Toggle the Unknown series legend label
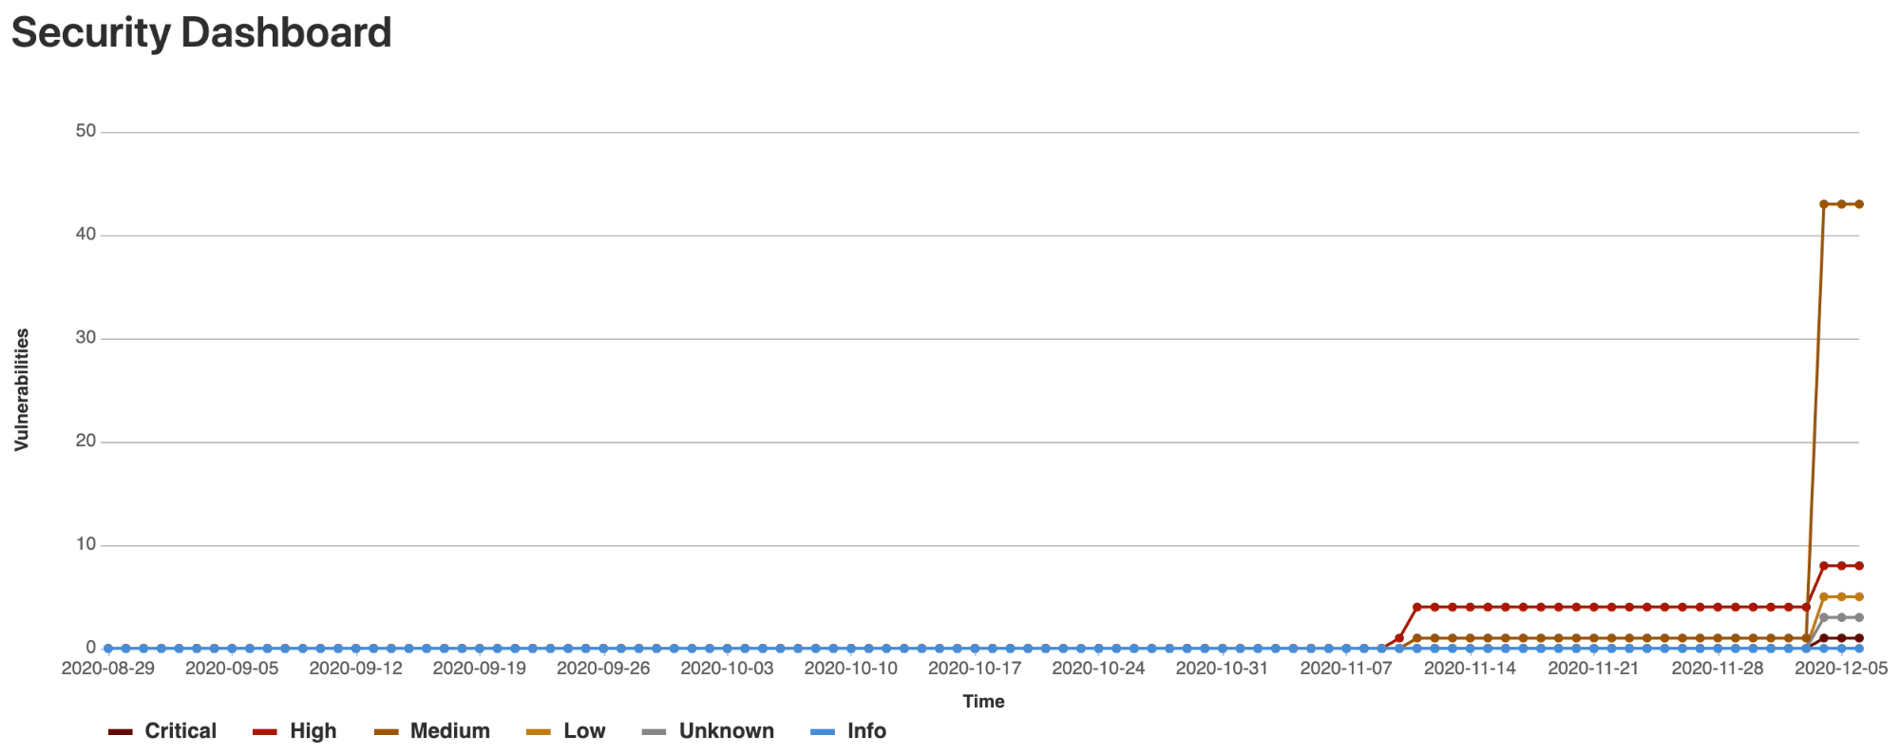 [726, 731]
